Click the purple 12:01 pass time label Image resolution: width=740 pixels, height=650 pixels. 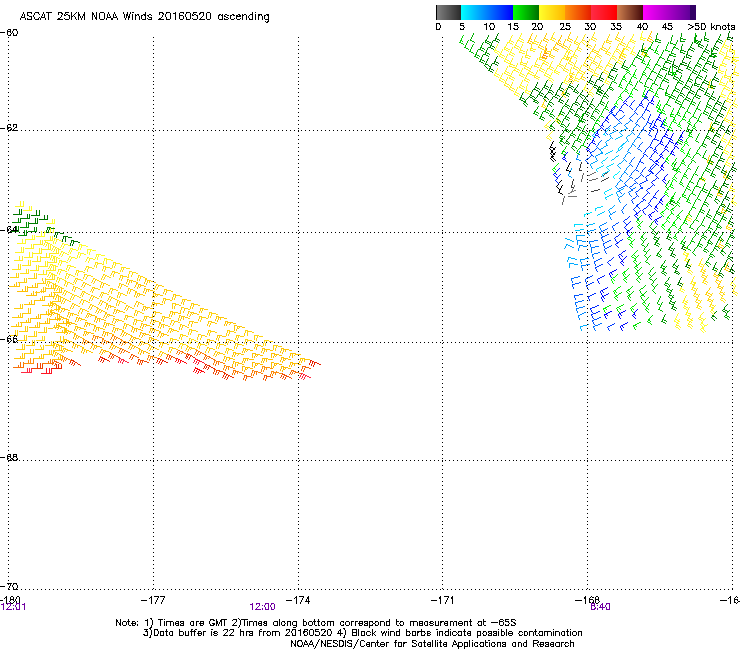[13, 607]
